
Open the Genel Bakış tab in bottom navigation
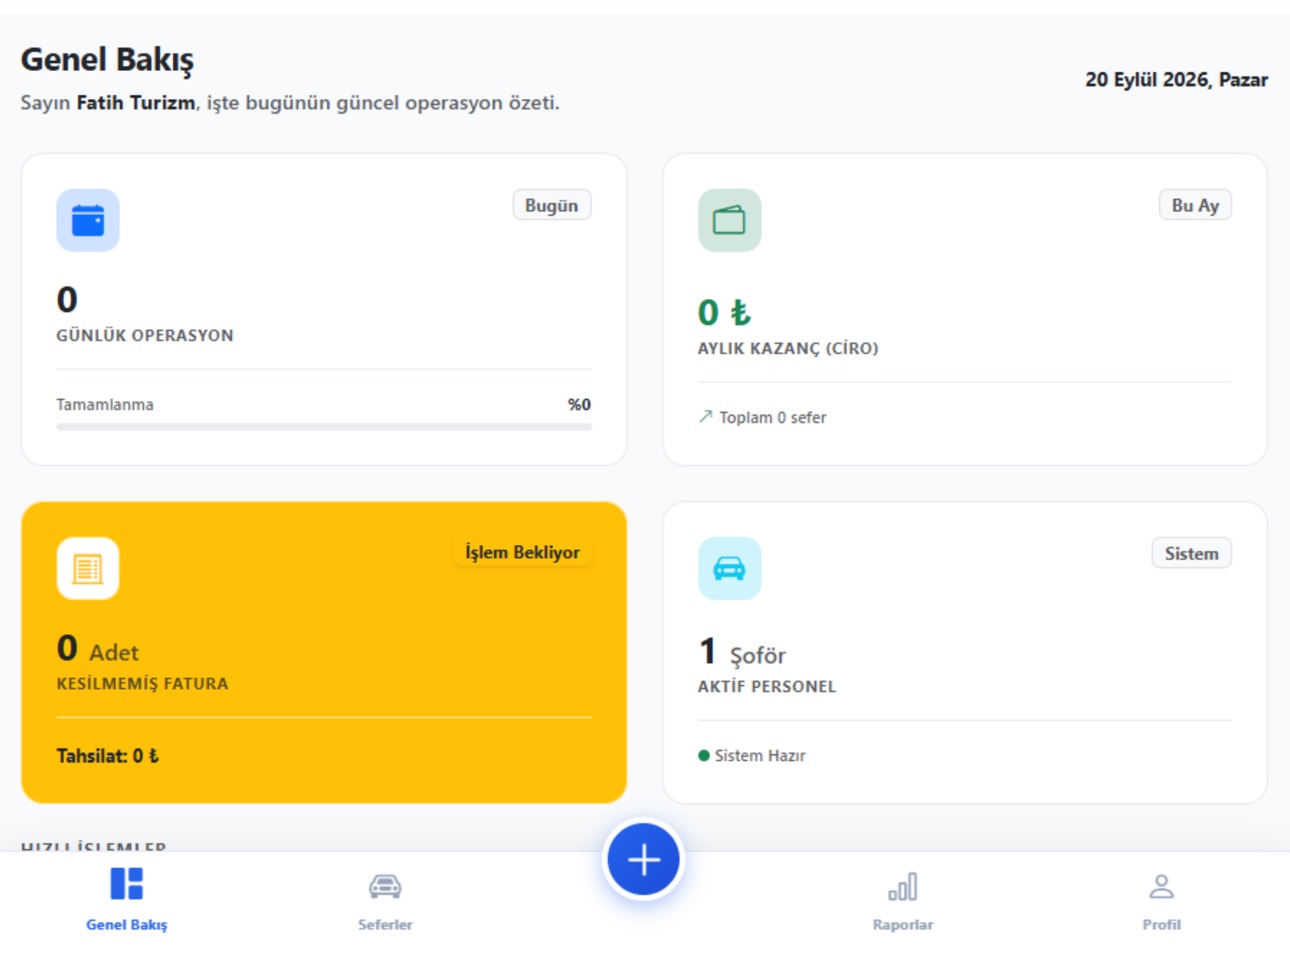coord(127,898)
